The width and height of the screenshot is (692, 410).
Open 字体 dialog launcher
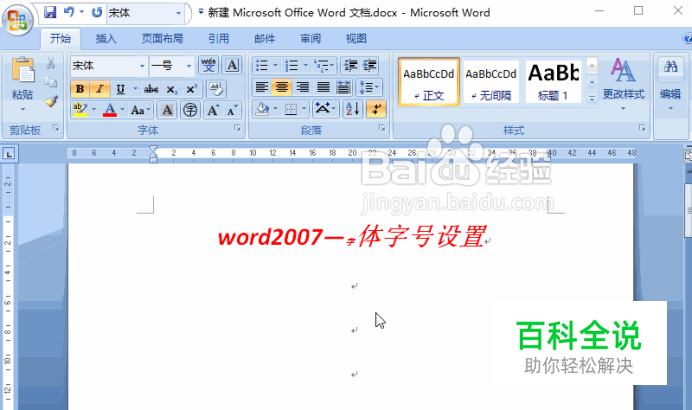(237, 128)
